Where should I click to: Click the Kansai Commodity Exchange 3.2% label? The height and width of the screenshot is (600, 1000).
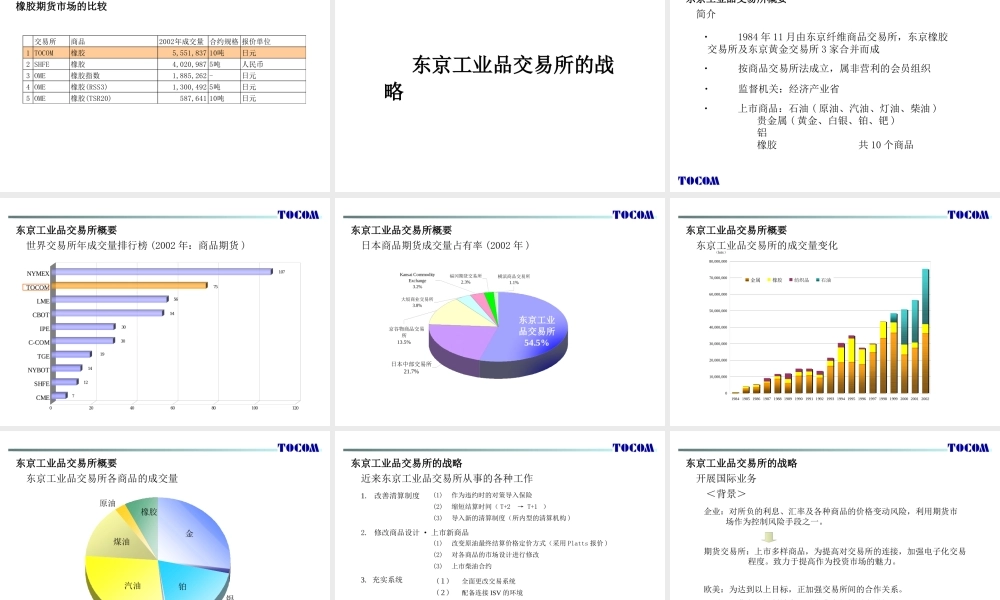(x=417, y=281)
